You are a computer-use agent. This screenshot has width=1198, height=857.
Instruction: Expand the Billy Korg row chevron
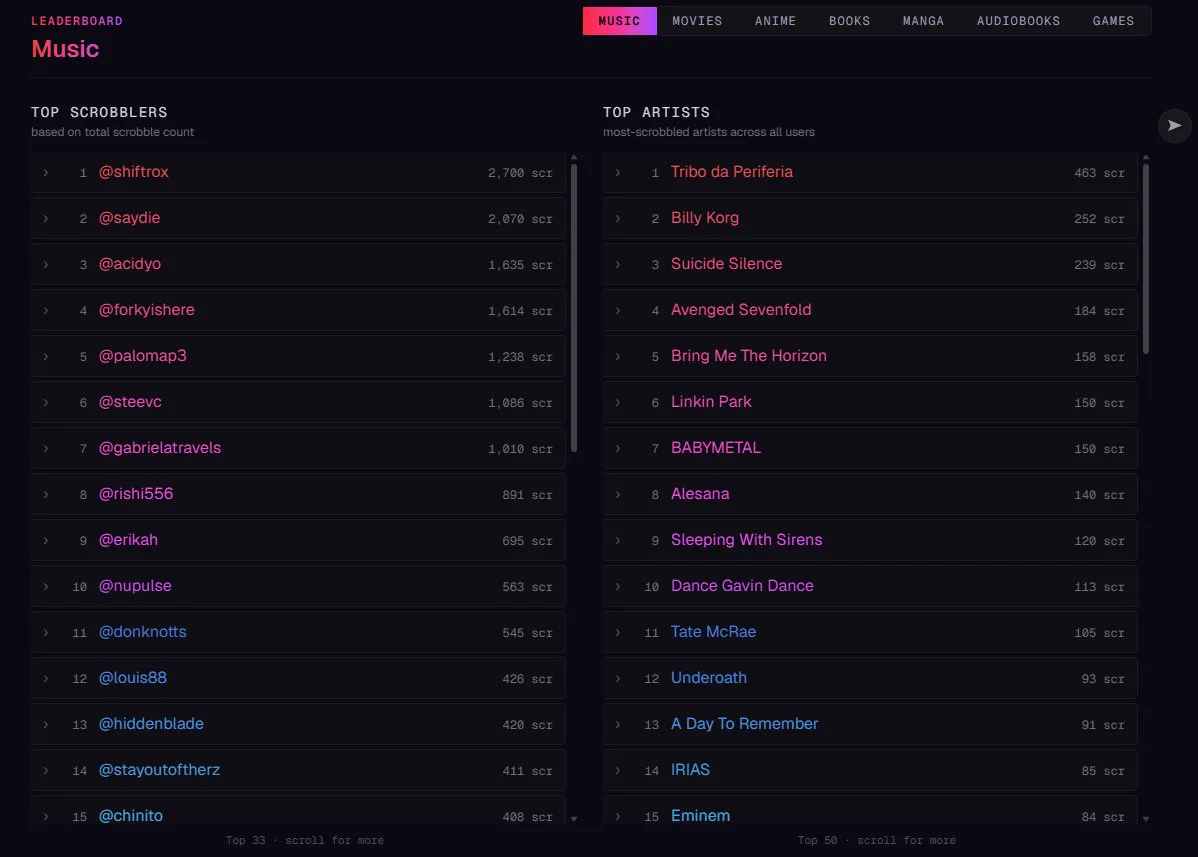click(x=617, y=218)
